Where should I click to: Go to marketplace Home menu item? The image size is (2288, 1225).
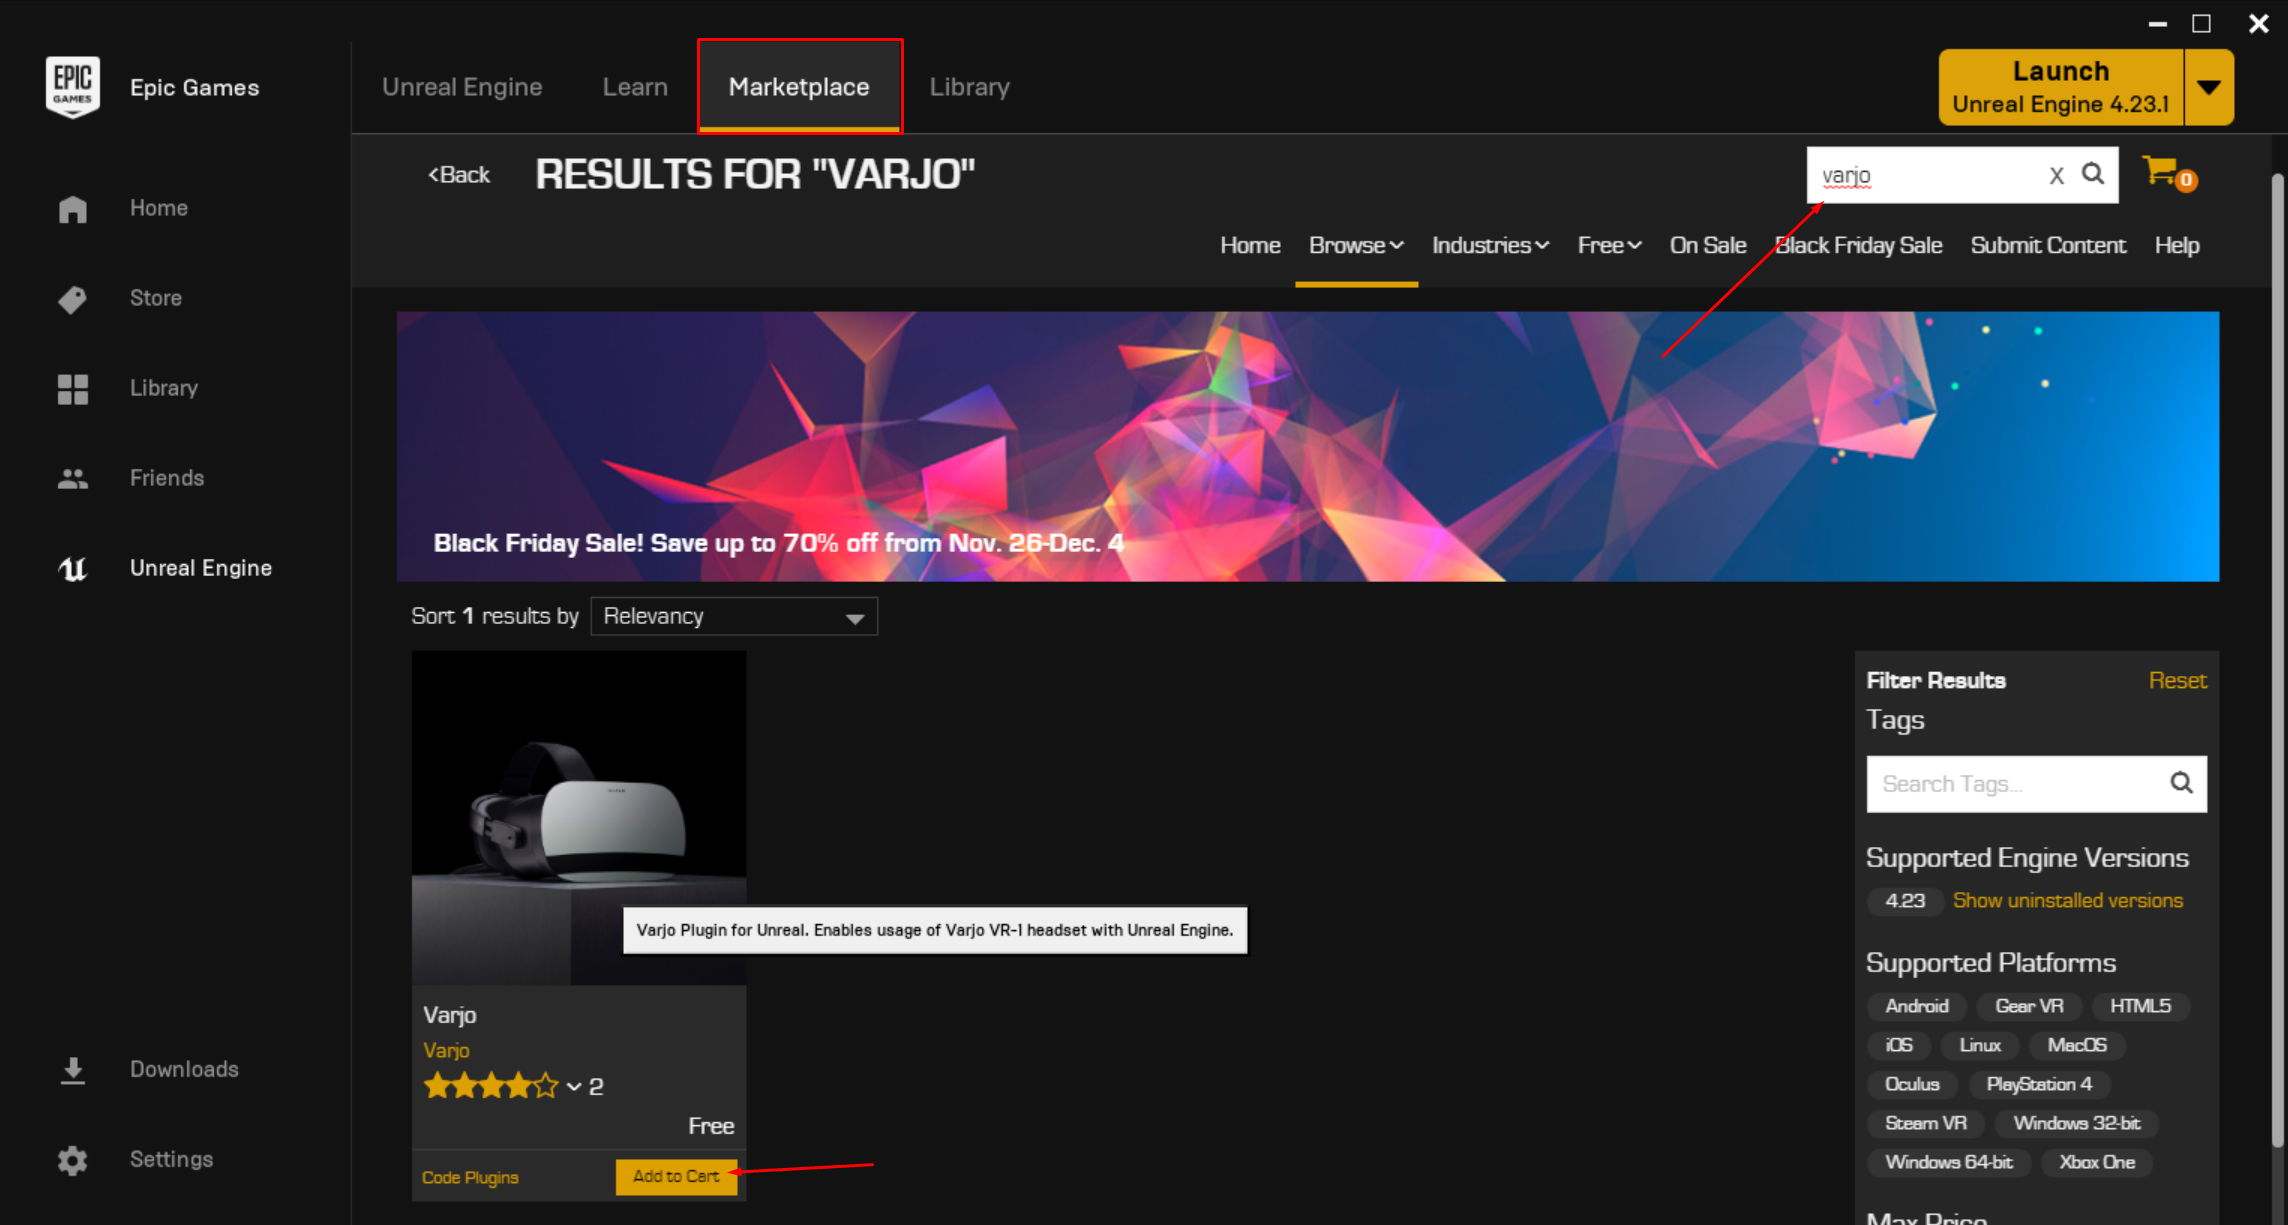[1250, 246]
